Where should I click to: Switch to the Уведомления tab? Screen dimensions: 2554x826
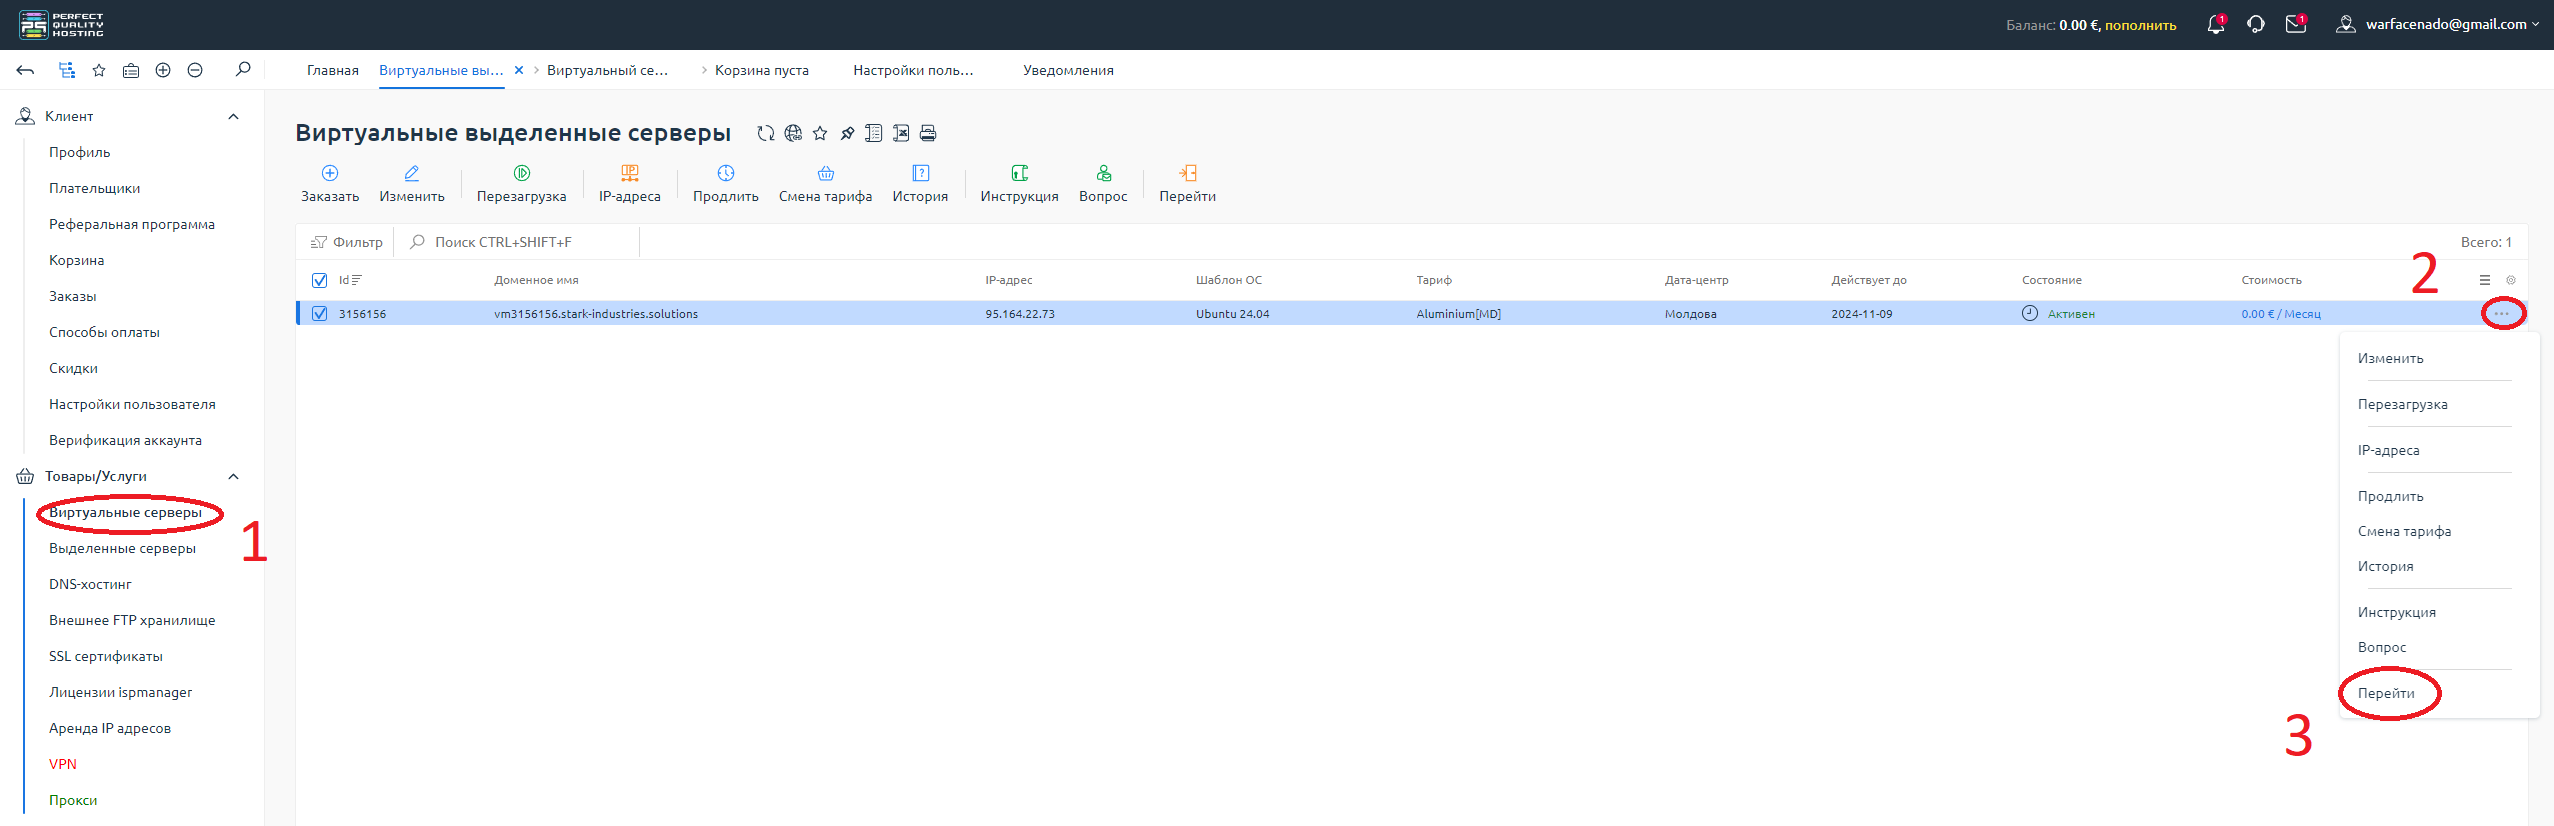pyautogui.click(x=1068, y=70)
